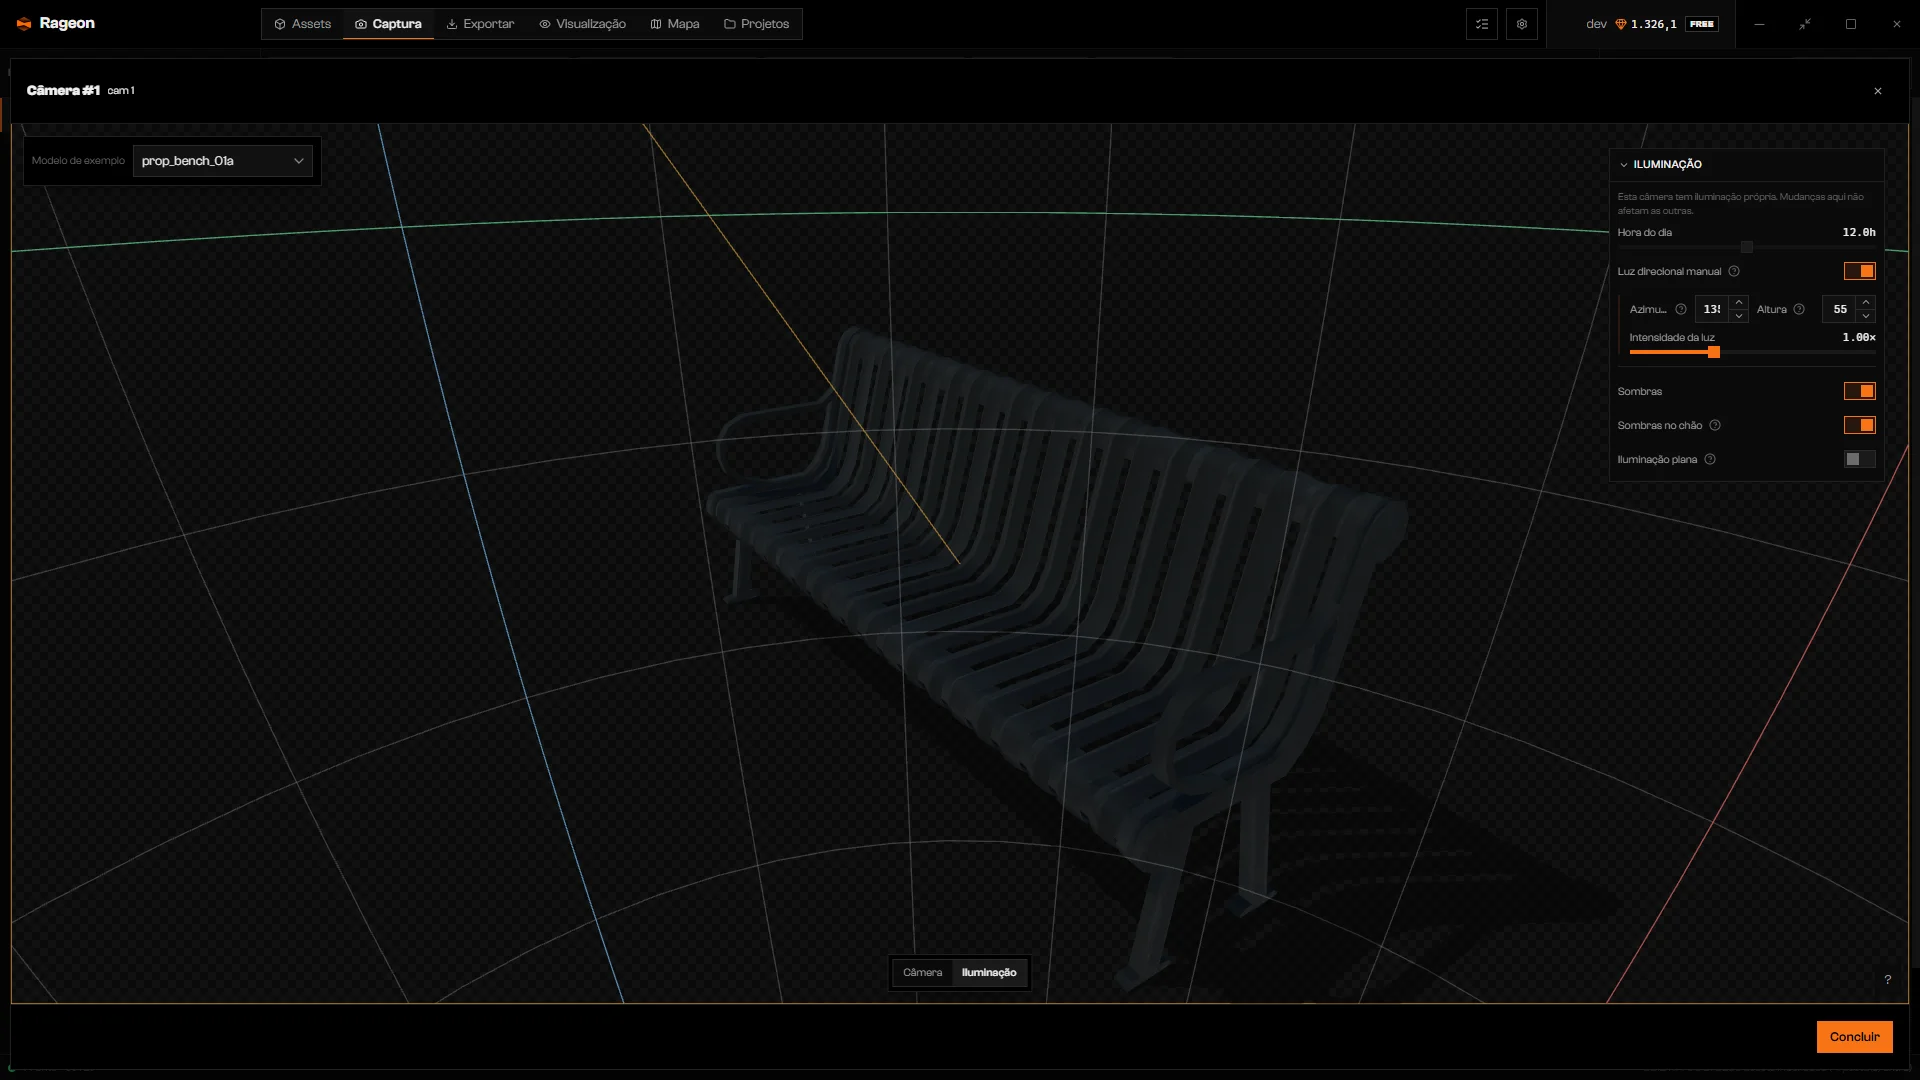Select the Iluminação mode button

[x=989, y=973]
